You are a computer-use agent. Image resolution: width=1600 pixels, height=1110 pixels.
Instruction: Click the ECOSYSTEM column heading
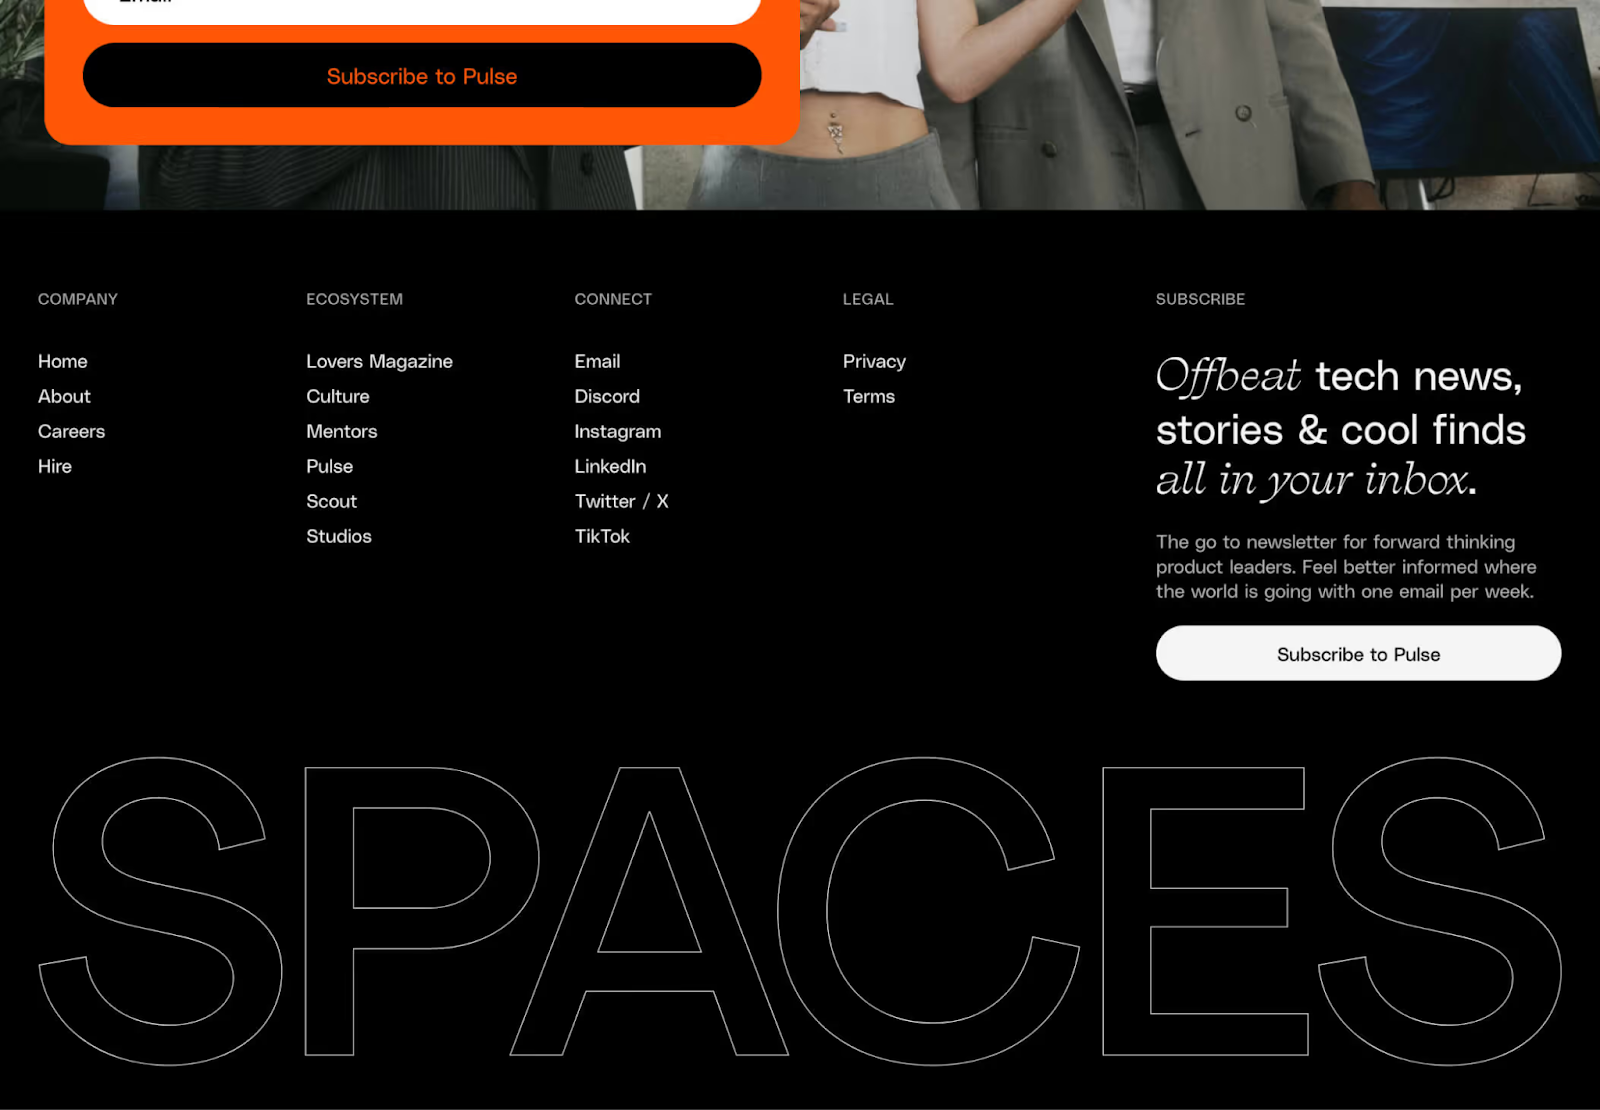[355, 299]
